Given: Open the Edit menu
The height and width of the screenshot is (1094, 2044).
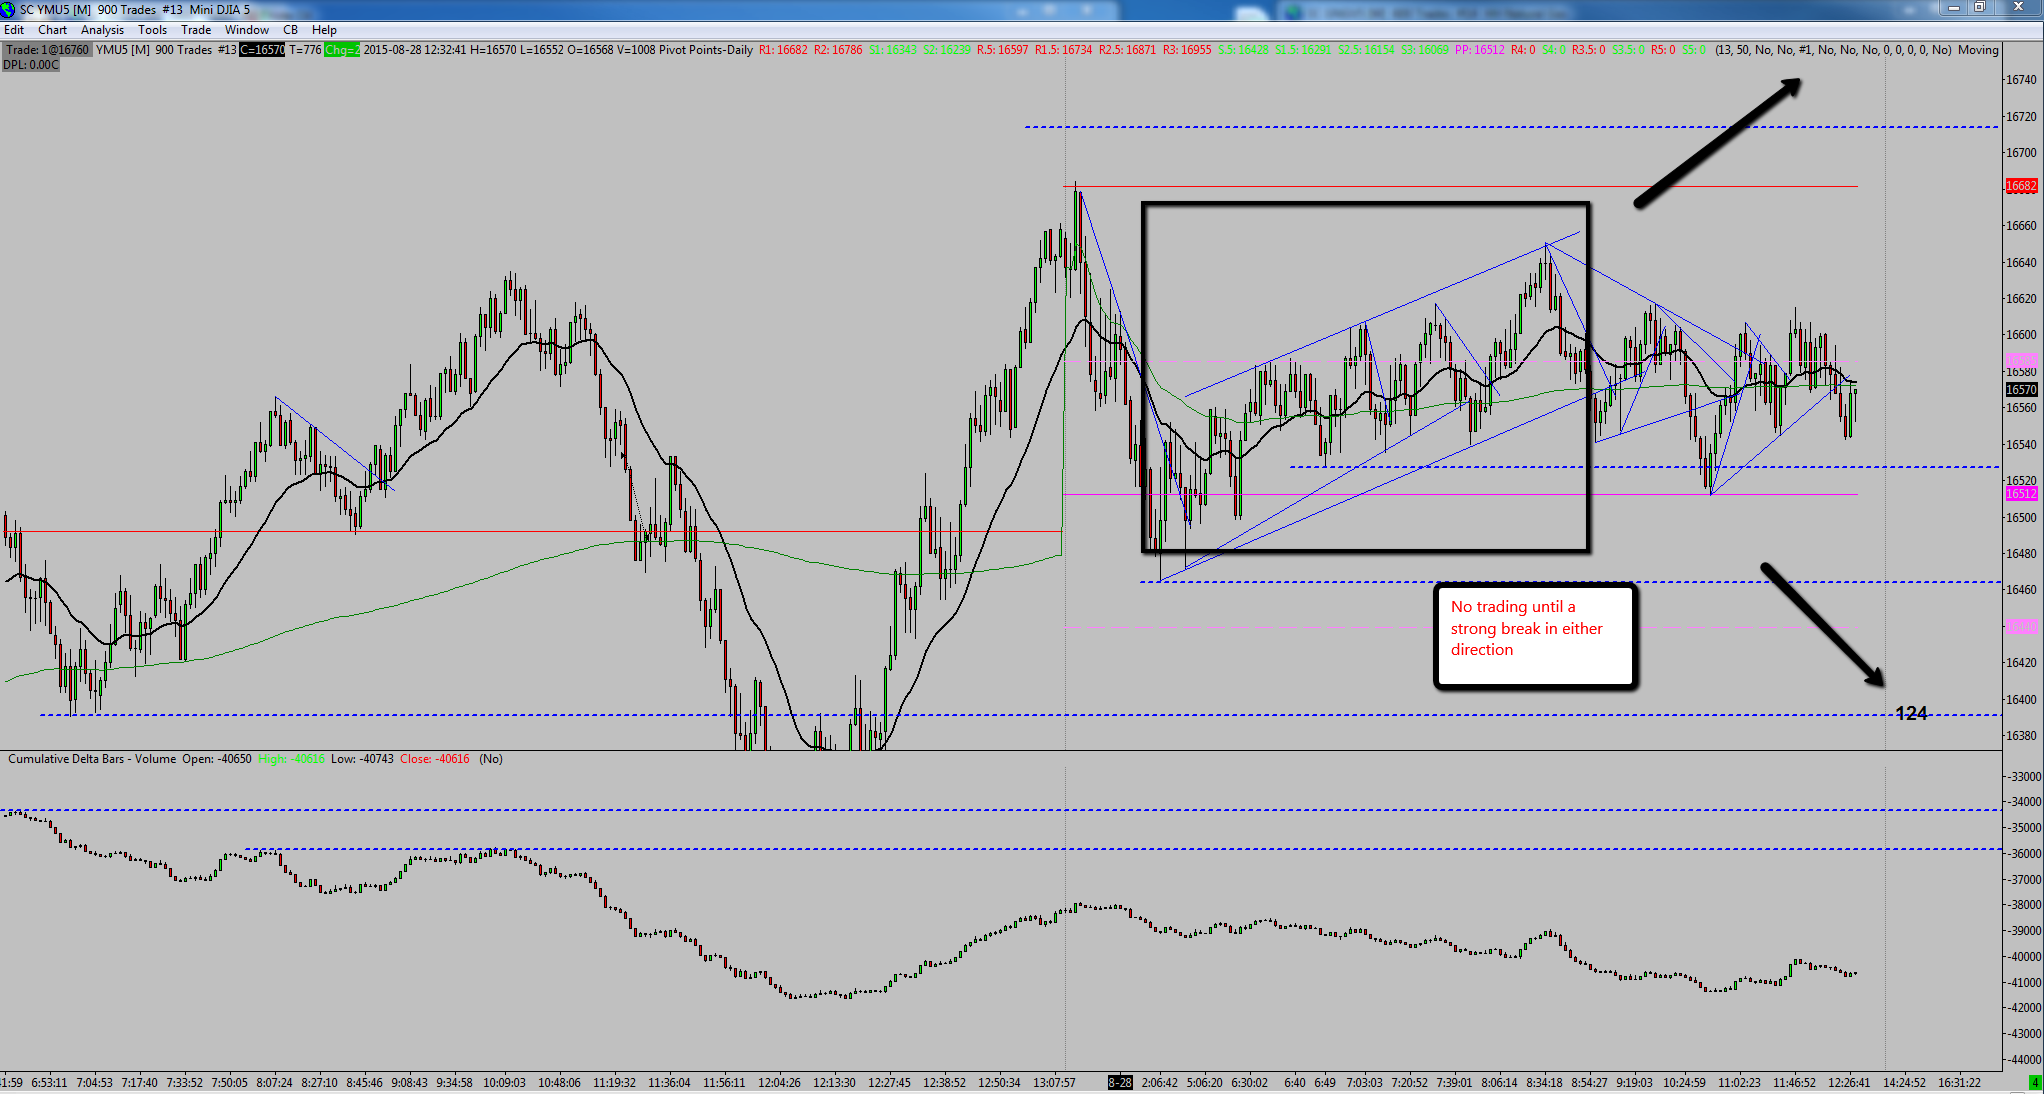Looking at the screenshot, I should 14,30.
